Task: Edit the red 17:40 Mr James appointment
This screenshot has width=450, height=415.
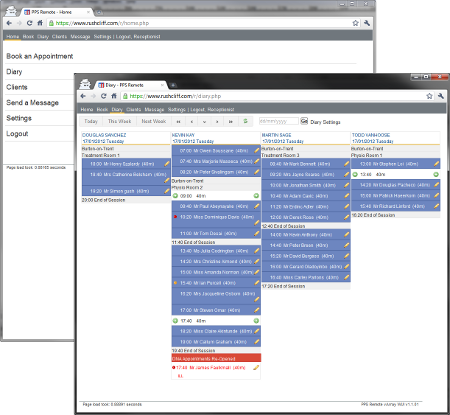Action: click(256, 368)
